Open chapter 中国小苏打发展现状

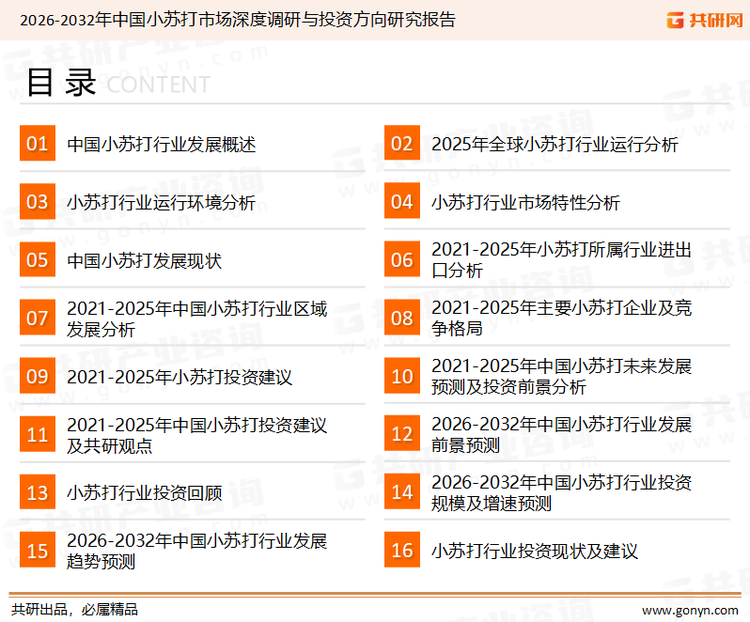click(x=144, y=261)
